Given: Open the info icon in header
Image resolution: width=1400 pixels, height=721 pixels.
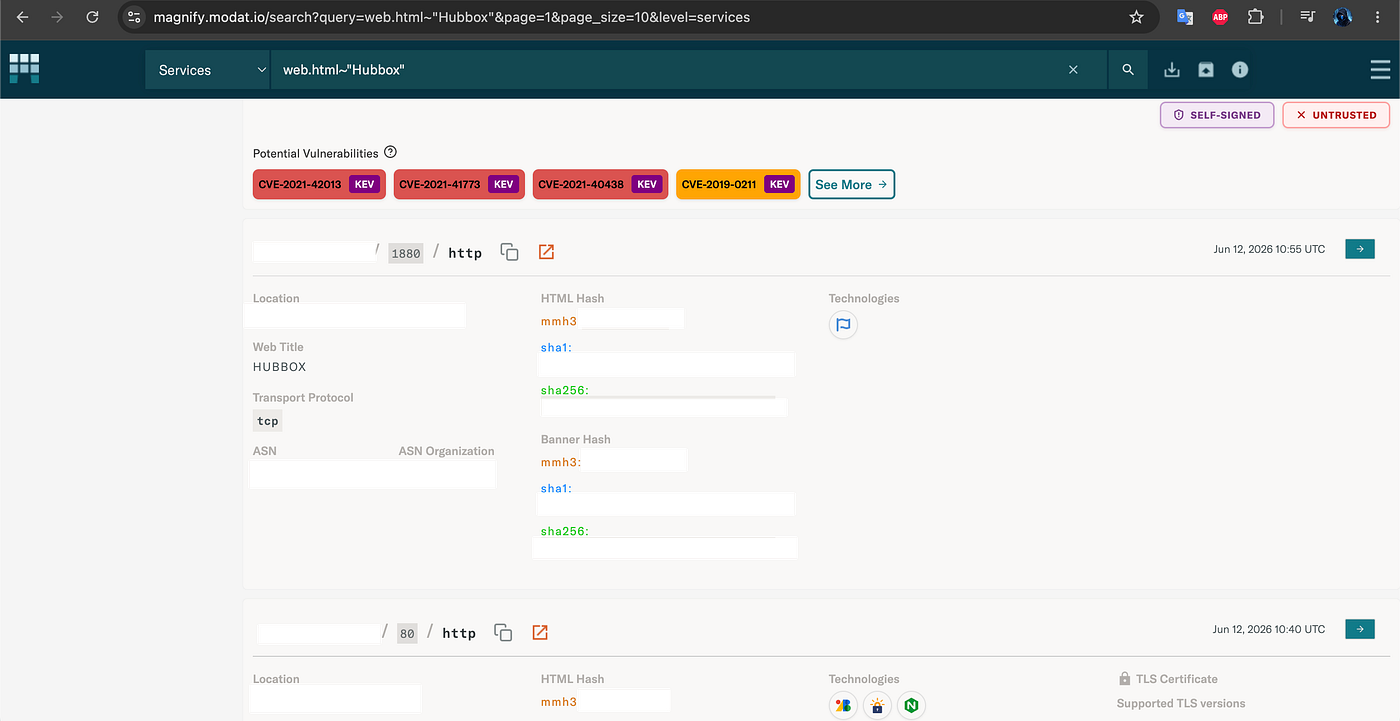Looking at the screenshot, I should pos(1240,70).
